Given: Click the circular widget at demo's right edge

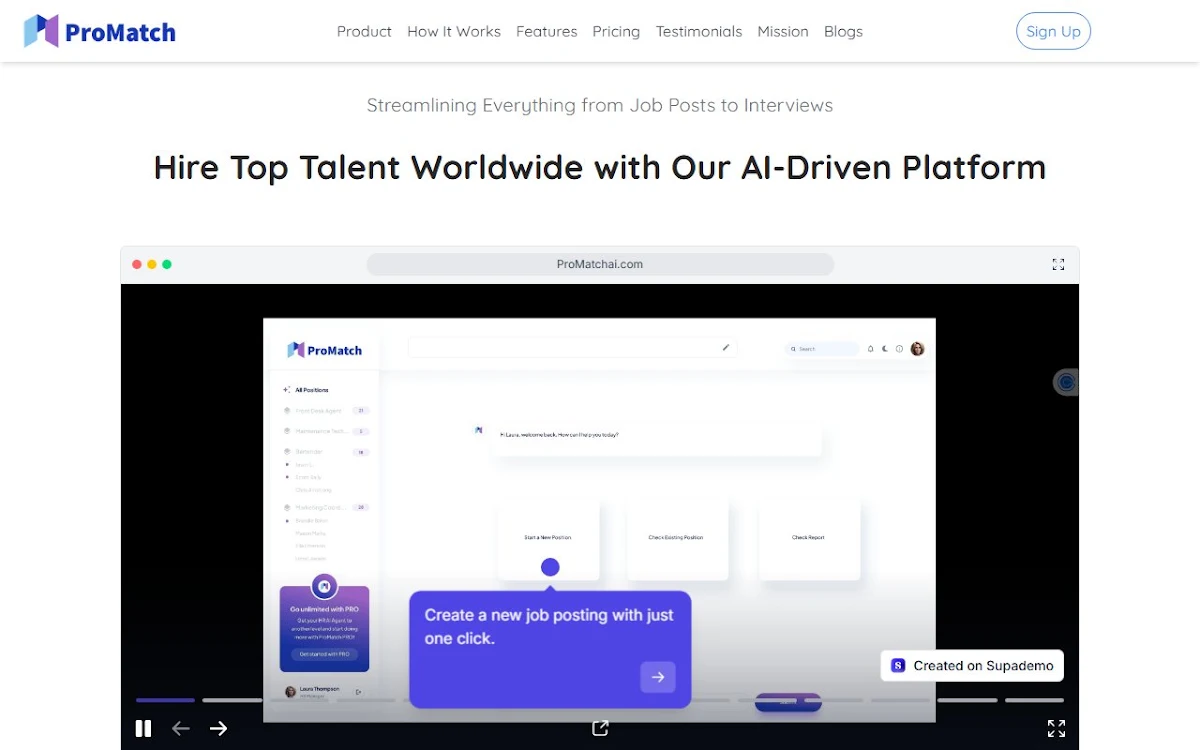Looking at the screenshot, I should (x=1066, y=382).
